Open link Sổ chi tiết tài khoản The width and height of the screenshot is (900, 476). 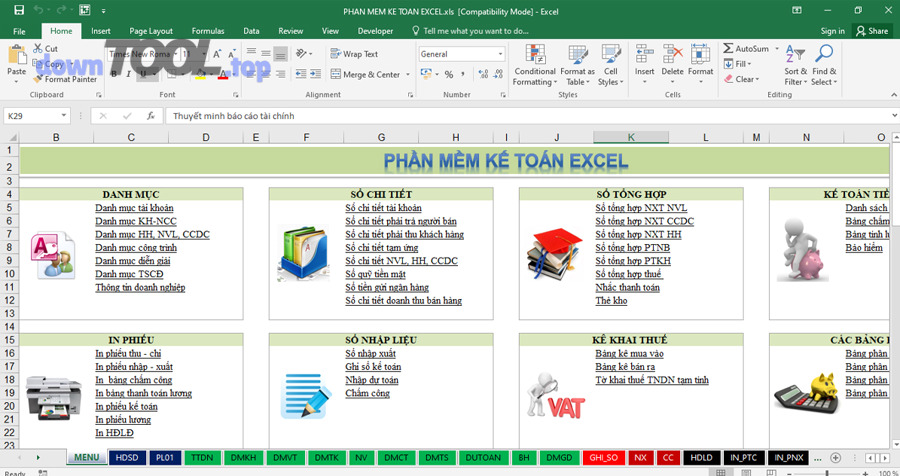[383, 208]
